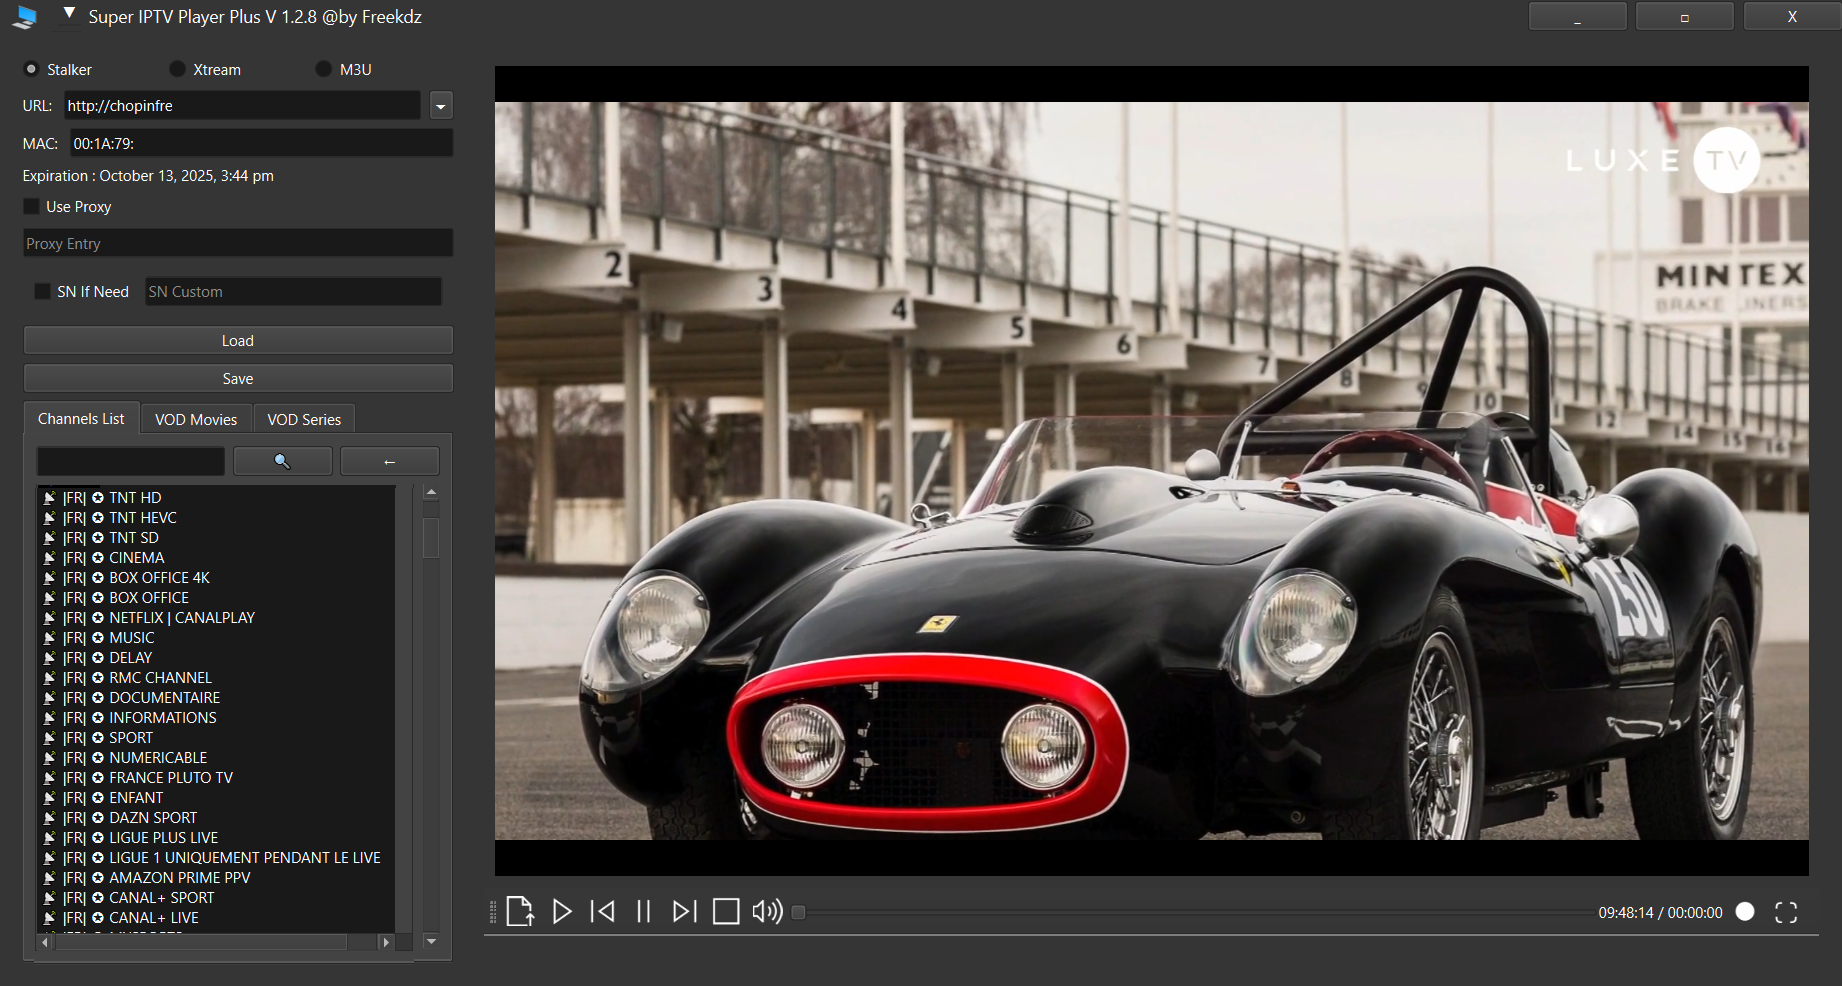The image size is (1842, 986).
Task: Select the DOCUMENTAIRE category
Action: click(164, 697)
